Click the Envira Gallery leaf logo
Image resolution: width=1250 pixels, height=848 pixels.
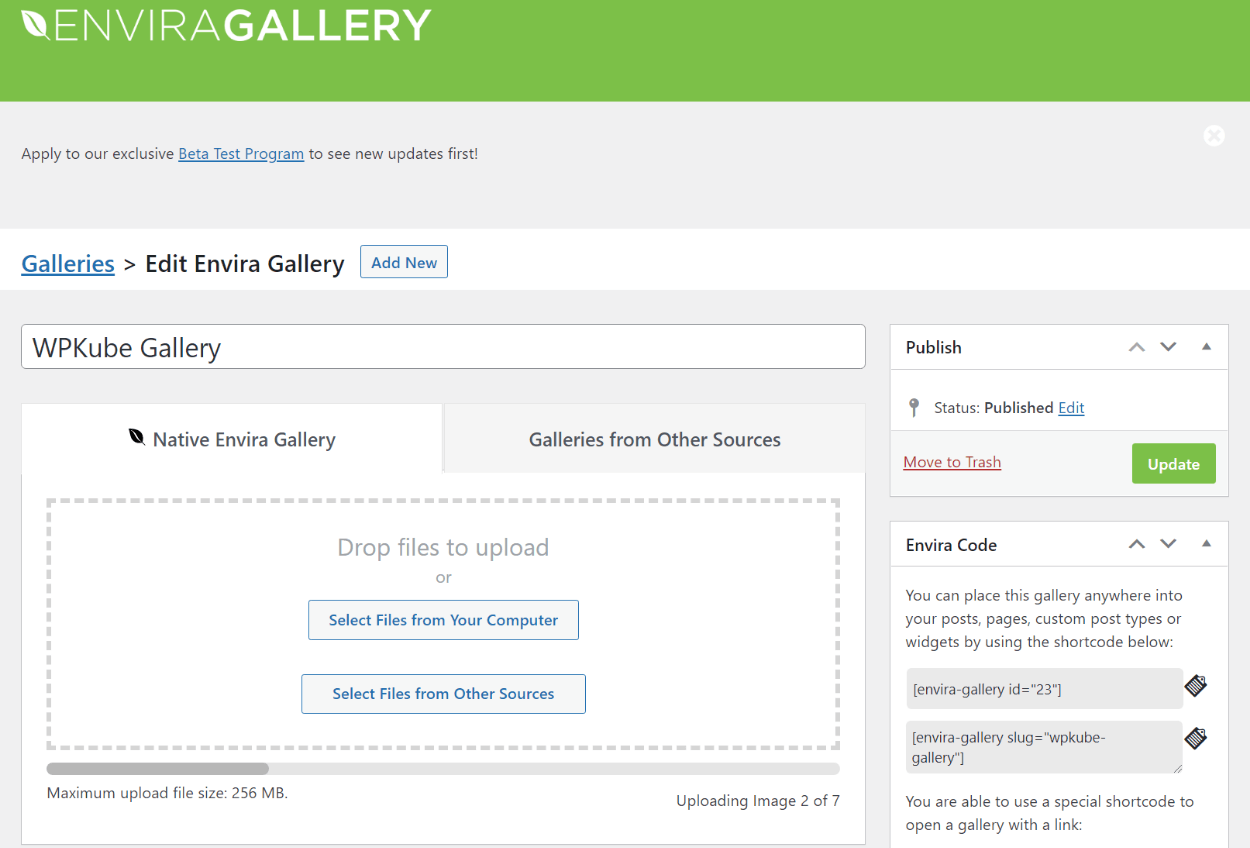pos(226,26)
